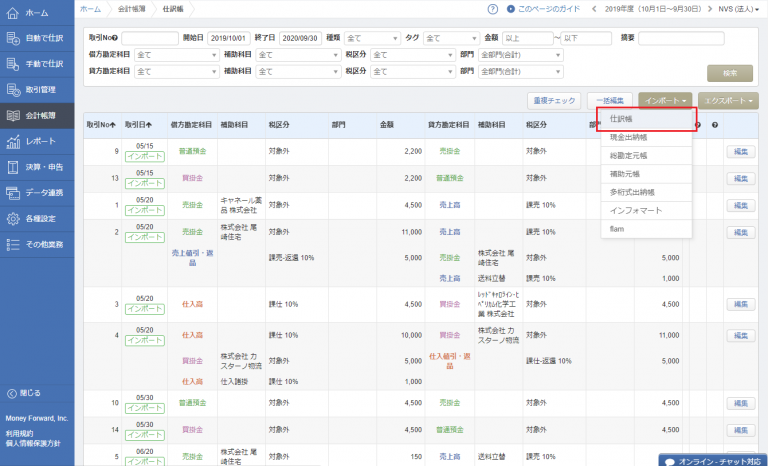Viewport: 768px width, 466px height.
Task: Focus the 金額 以下 input field
Action: [x=586, y=38]
